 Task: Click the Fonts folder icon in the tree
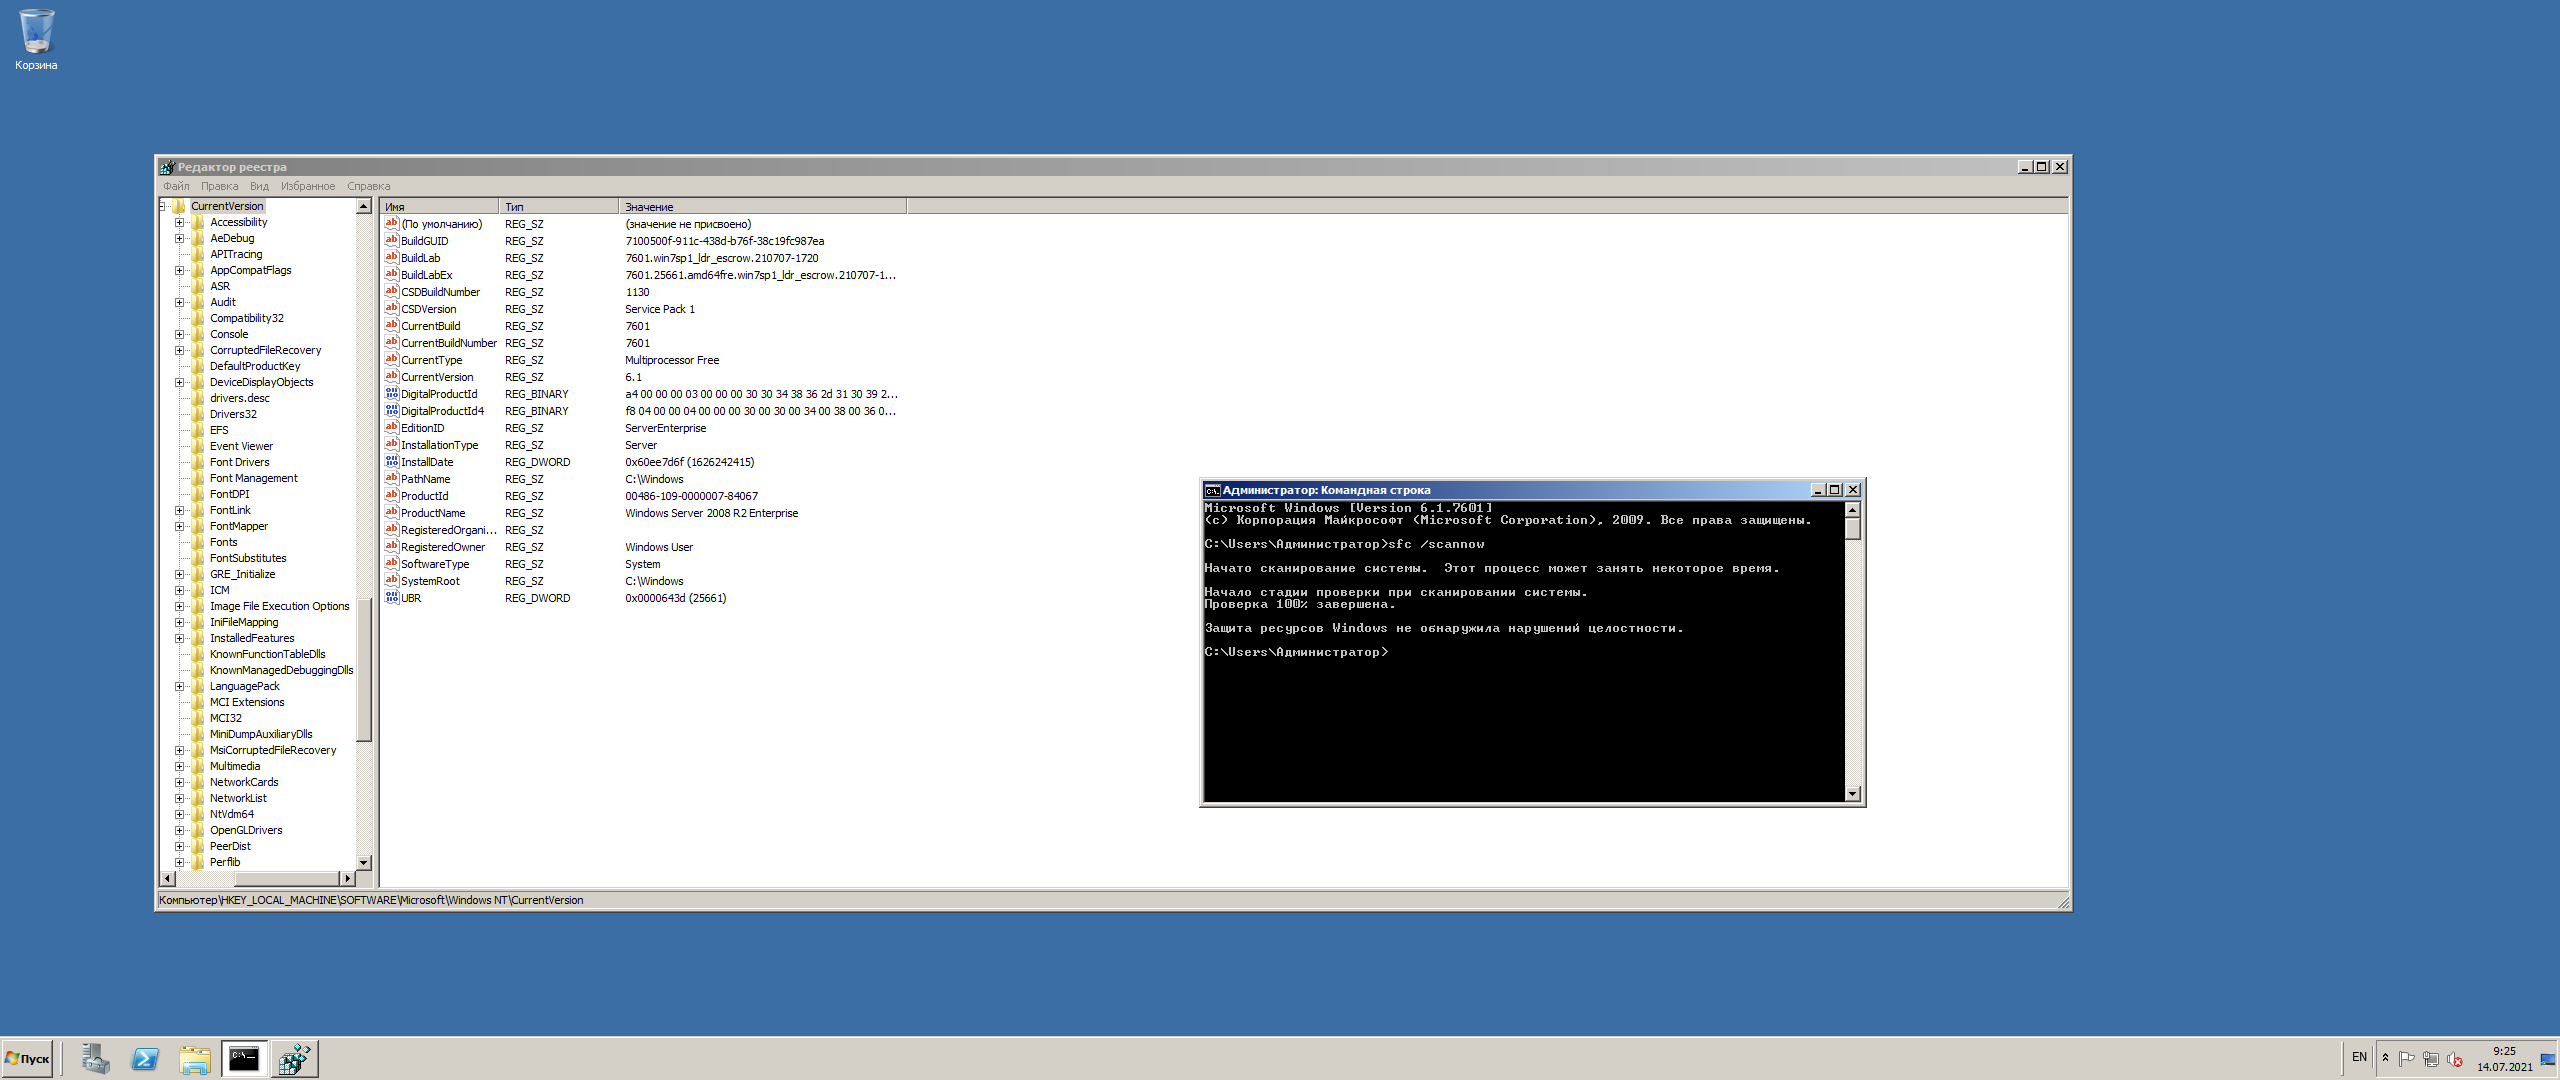click(198, 542)
